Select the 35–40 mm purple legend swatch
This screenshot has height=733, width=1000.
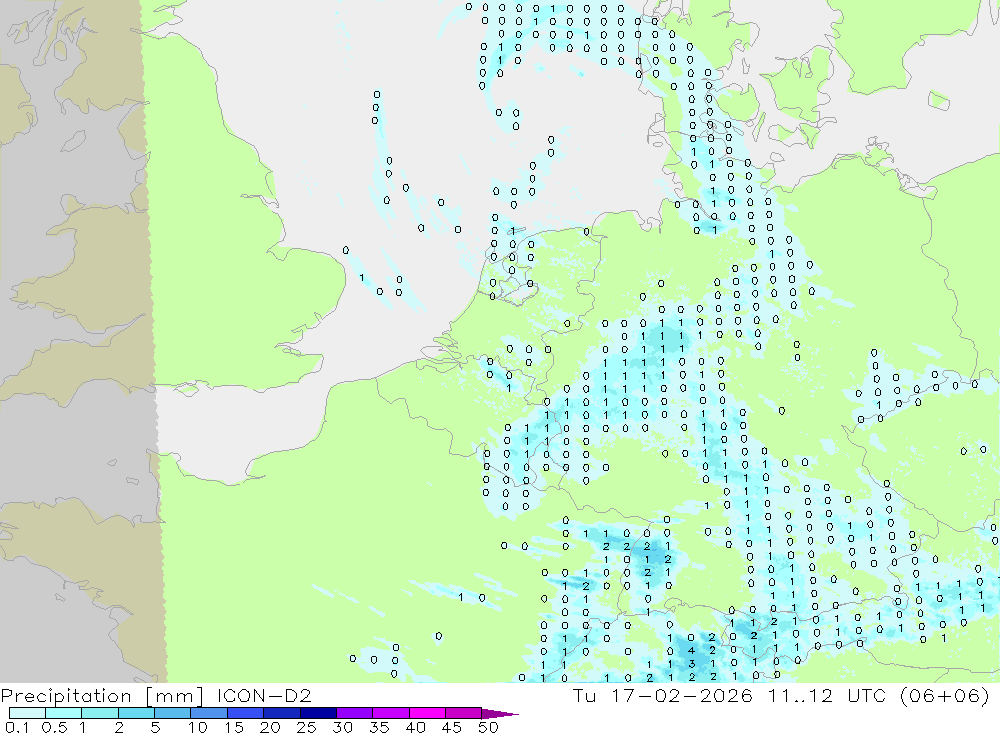coord(390,713)
